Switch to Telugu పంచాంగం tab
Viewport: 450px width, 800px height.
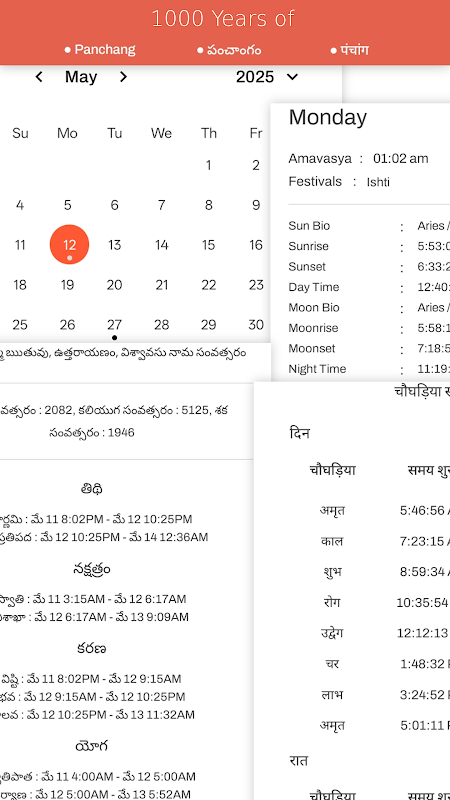point(229,50)
